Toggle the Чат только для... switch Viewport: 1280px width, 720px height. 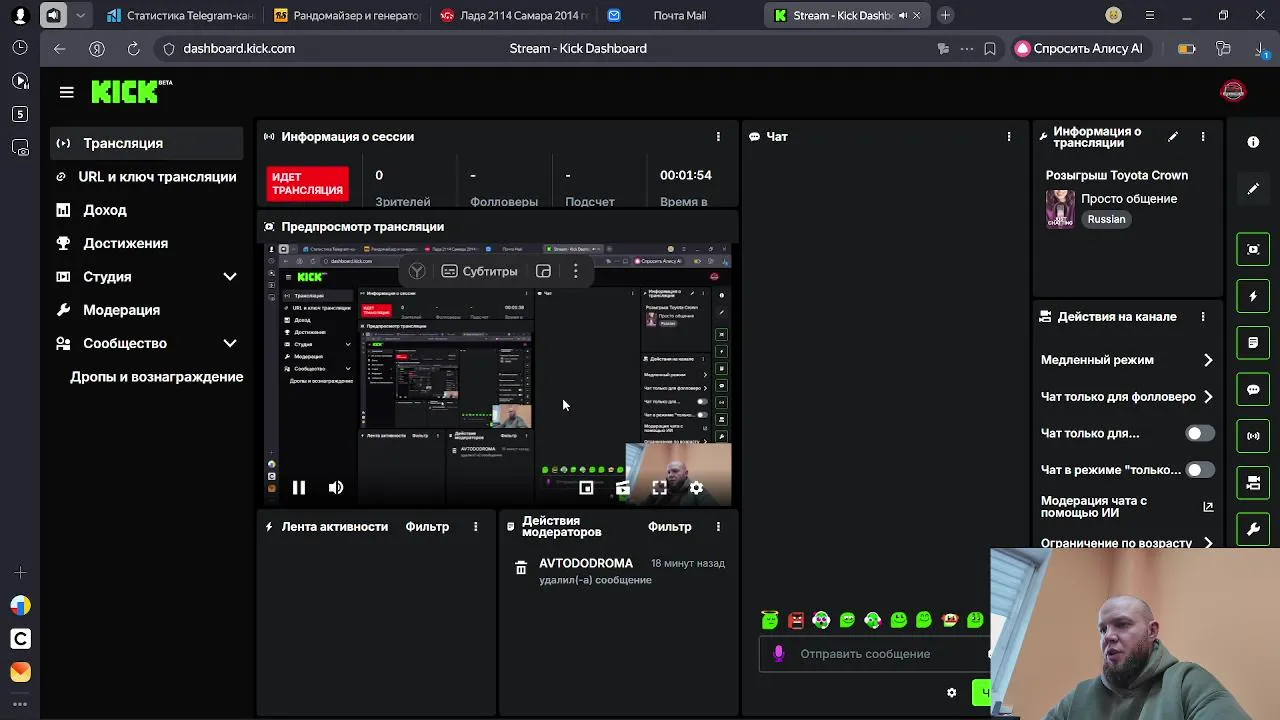point(1200,434)
